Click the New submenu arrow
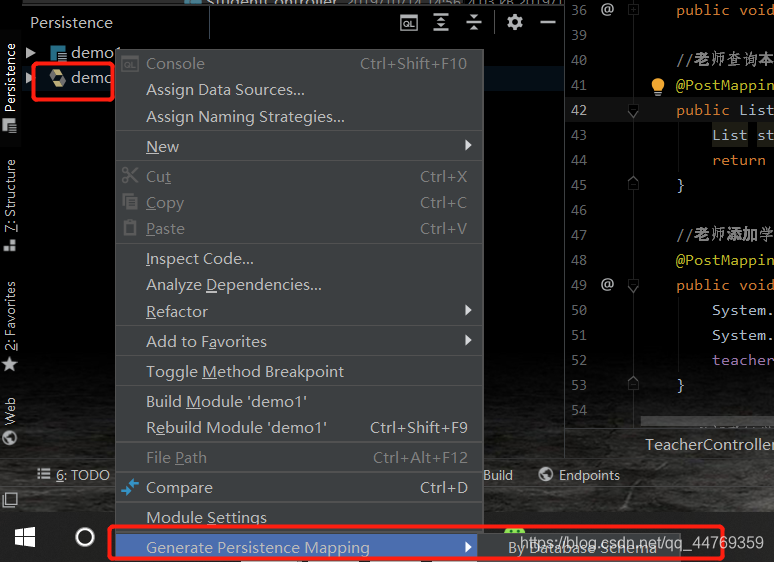 468,145
